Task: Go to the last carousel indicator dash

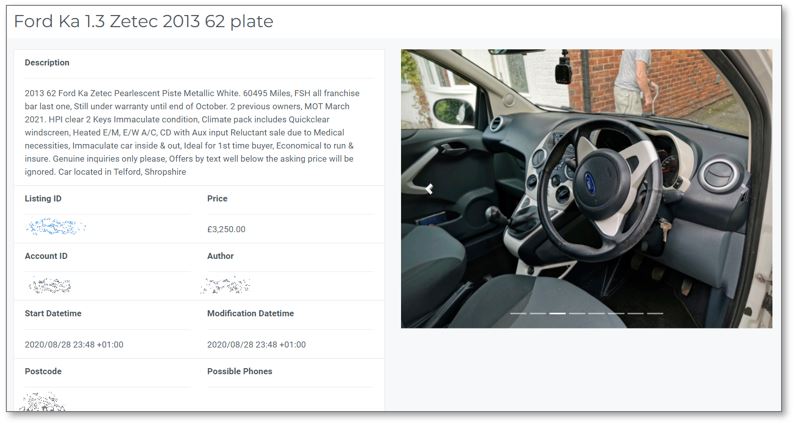Action: point(655,314)
